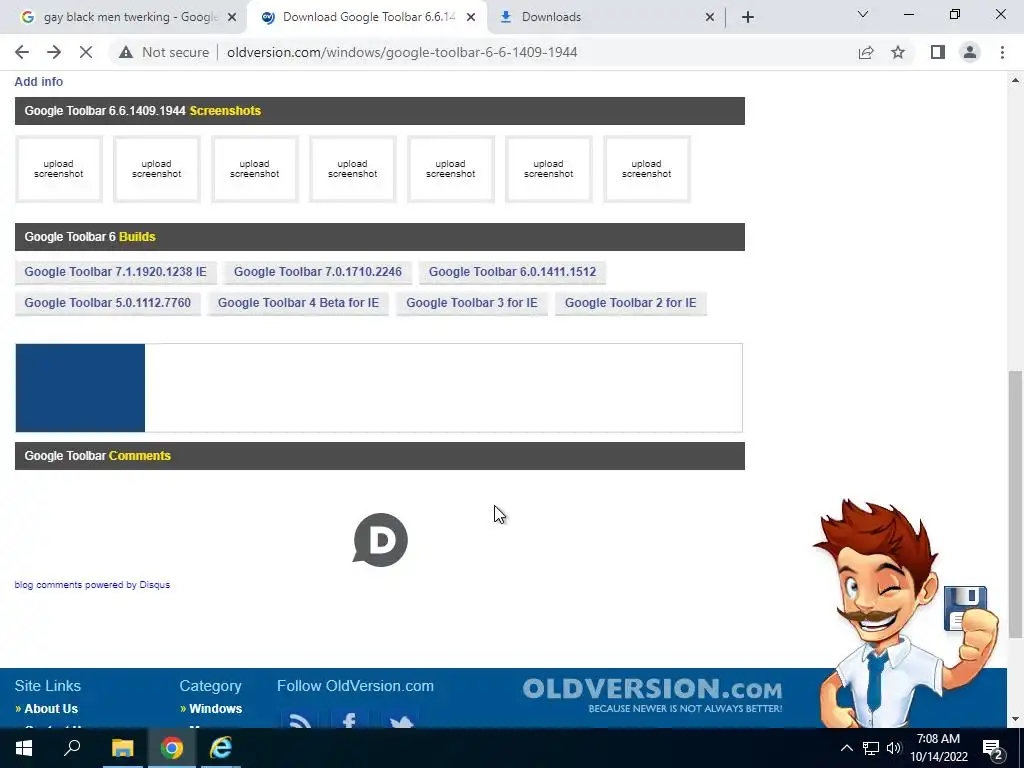Open Google Toolbar 7.0.1710.2246 build
This screenshot has width=1024, height=768.
point(318,272)
